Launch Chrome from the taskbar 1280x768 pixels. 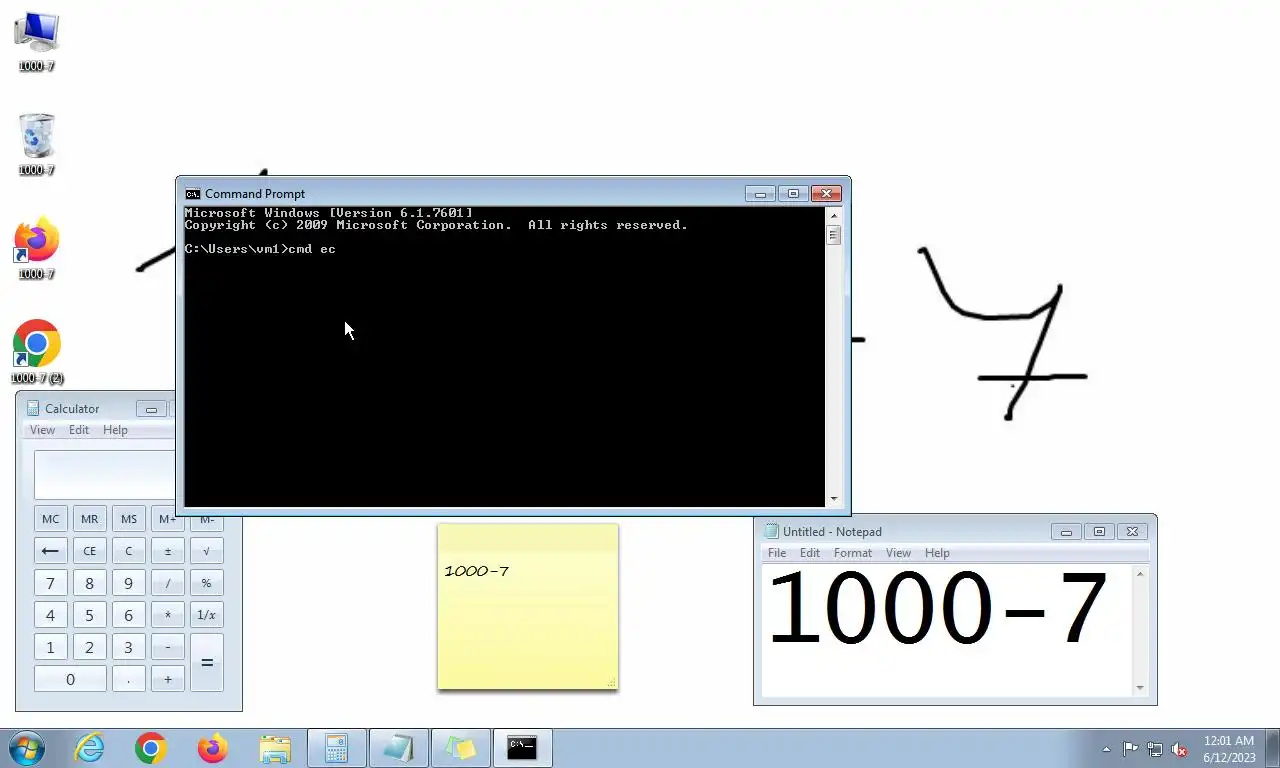[151, 748]
